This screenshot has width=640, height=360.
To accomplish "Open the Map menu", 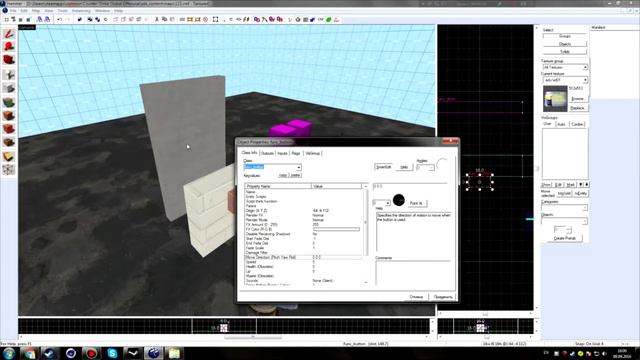I will coord(36,11).
